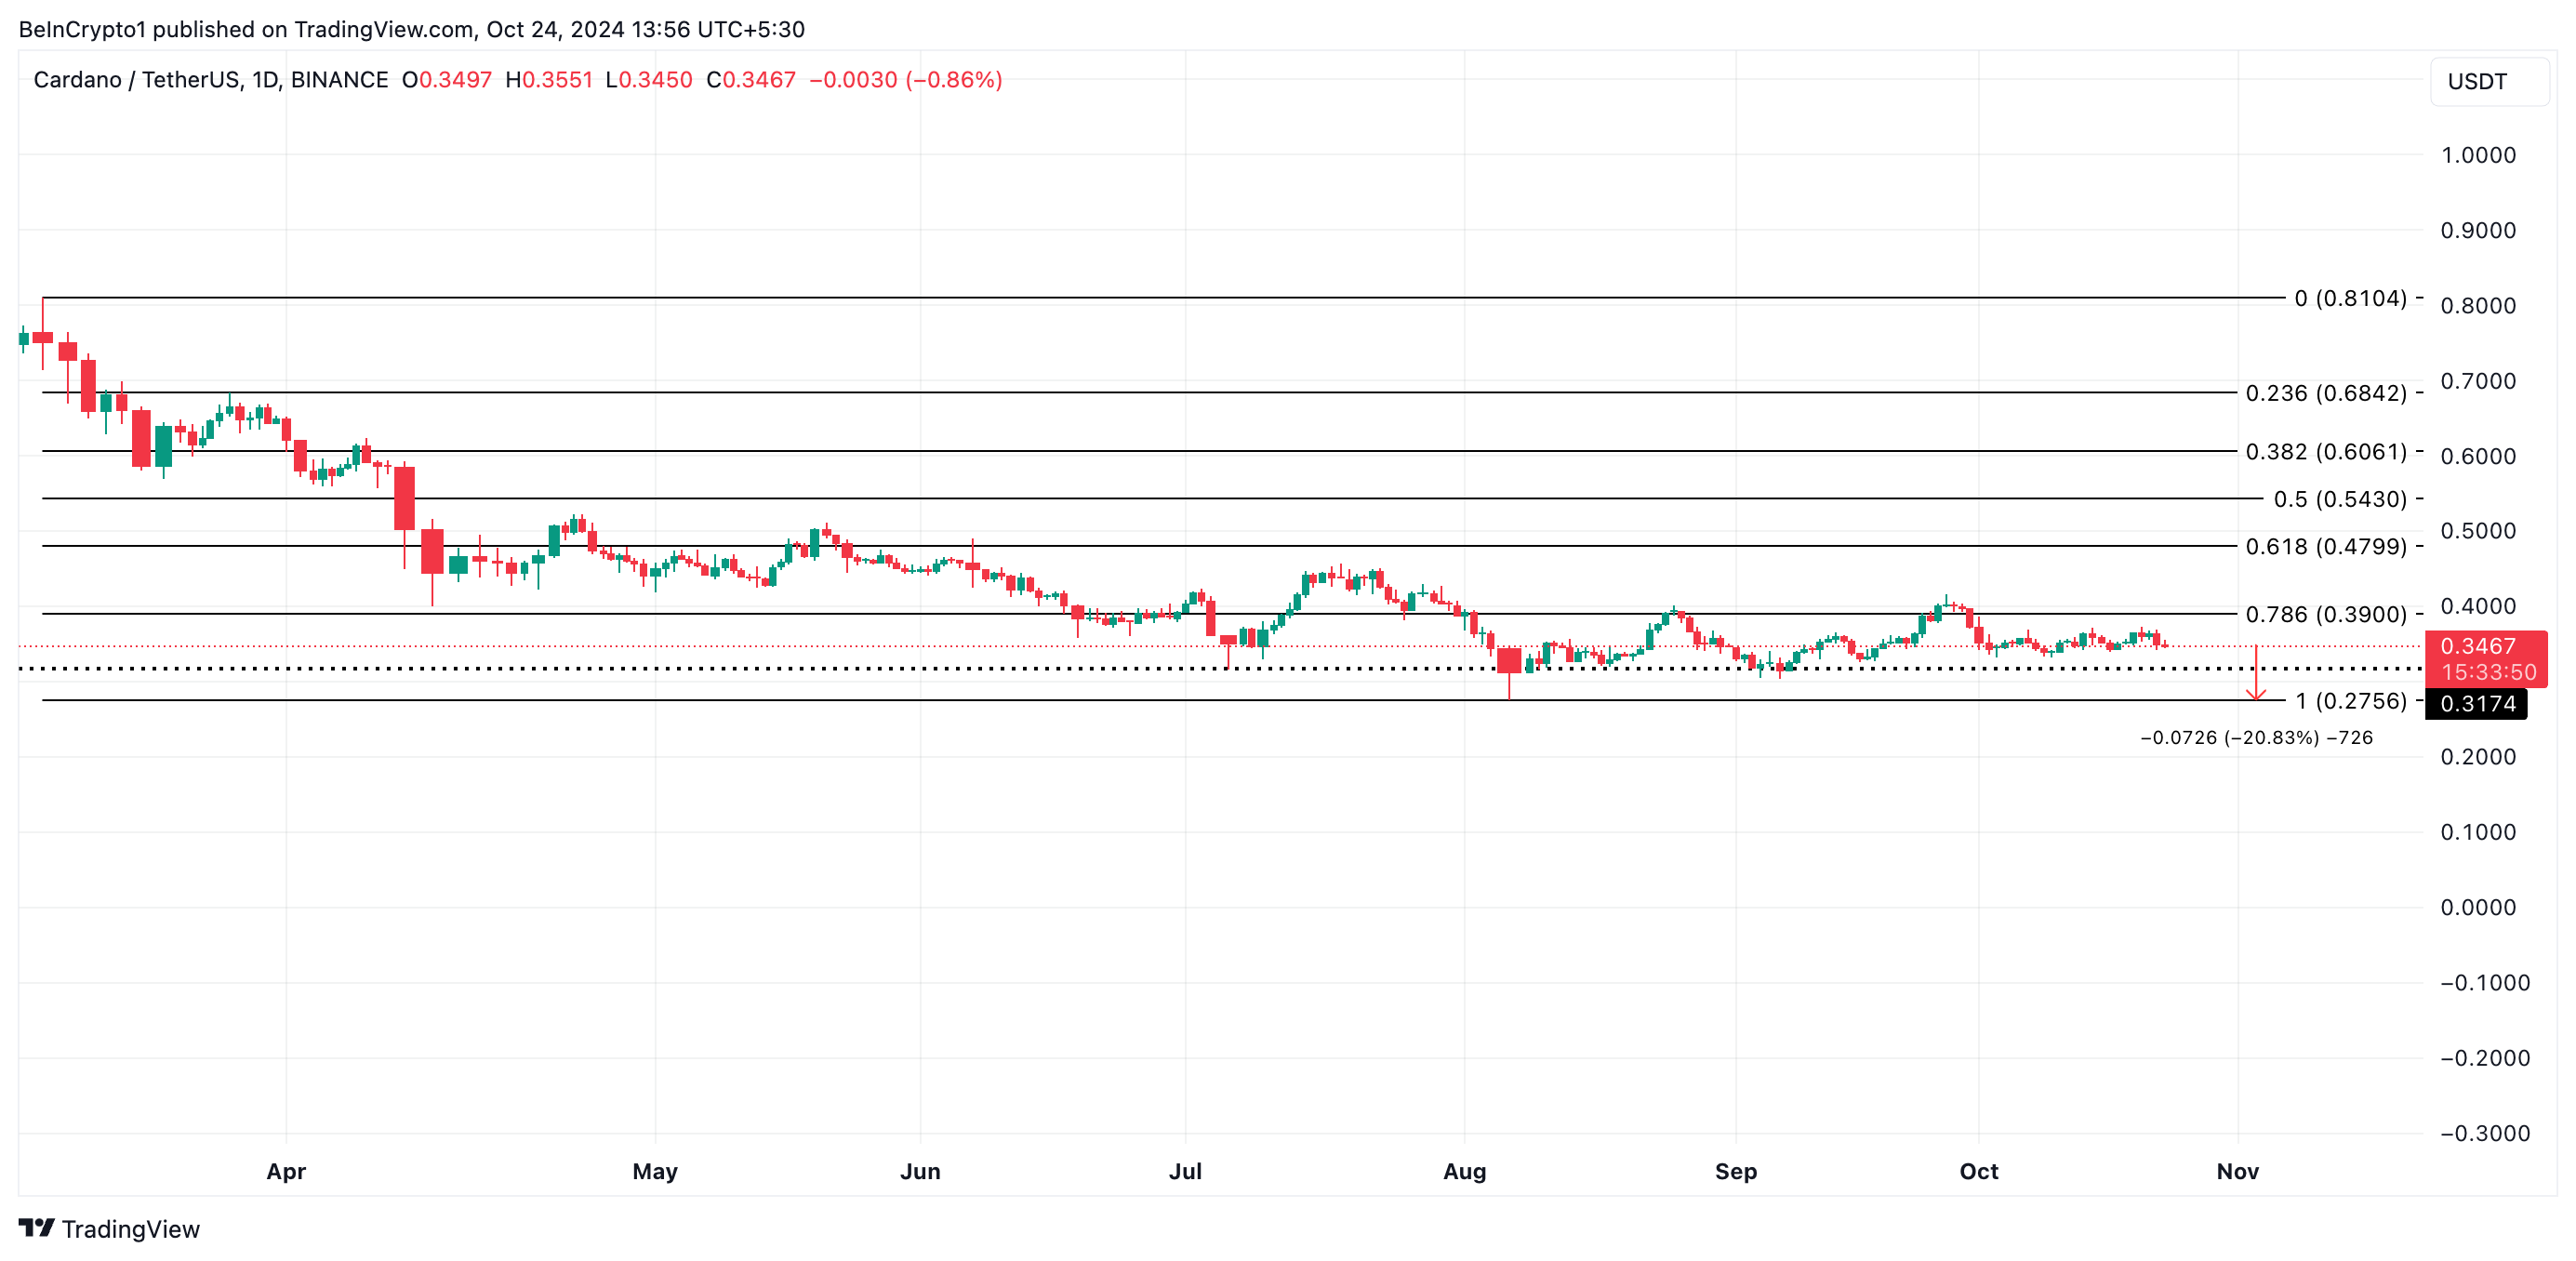Click the TradingView logo icon
The height and width of the screenshot is (1261, 2576).
(x=36, y=1227)
